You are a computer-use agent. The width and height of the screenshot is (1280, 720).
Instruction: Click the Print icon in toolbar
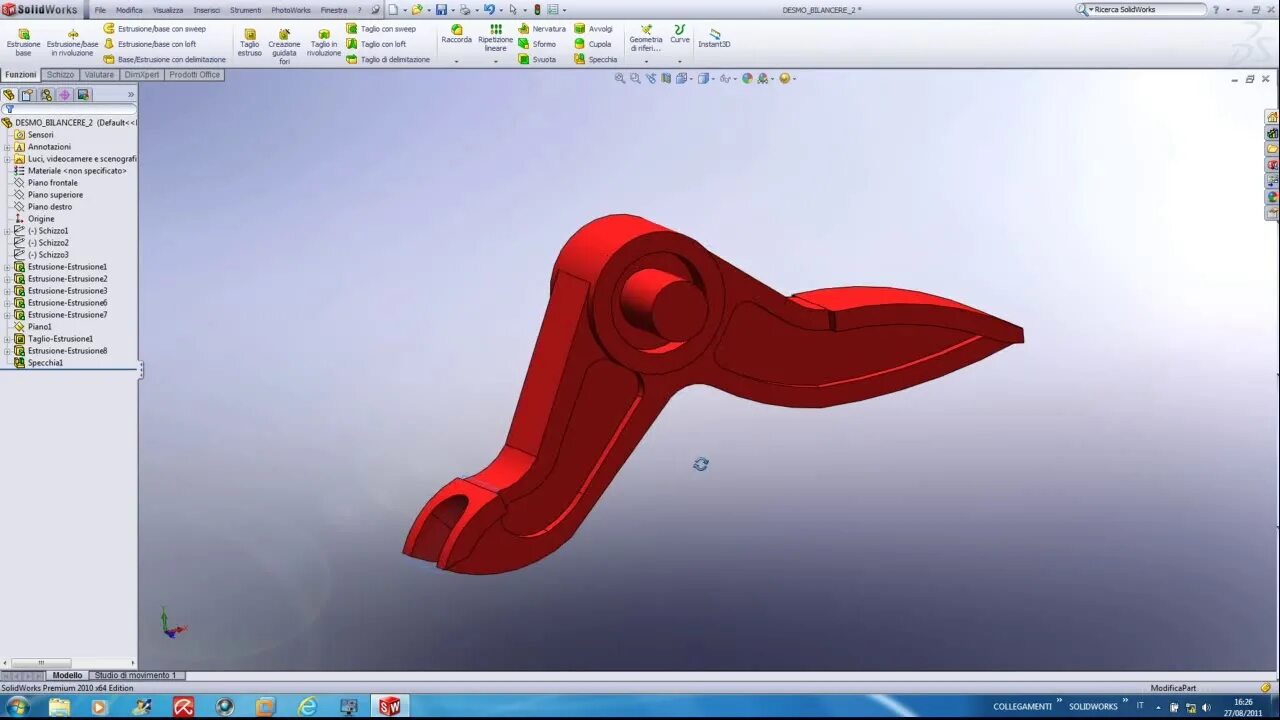465,10
